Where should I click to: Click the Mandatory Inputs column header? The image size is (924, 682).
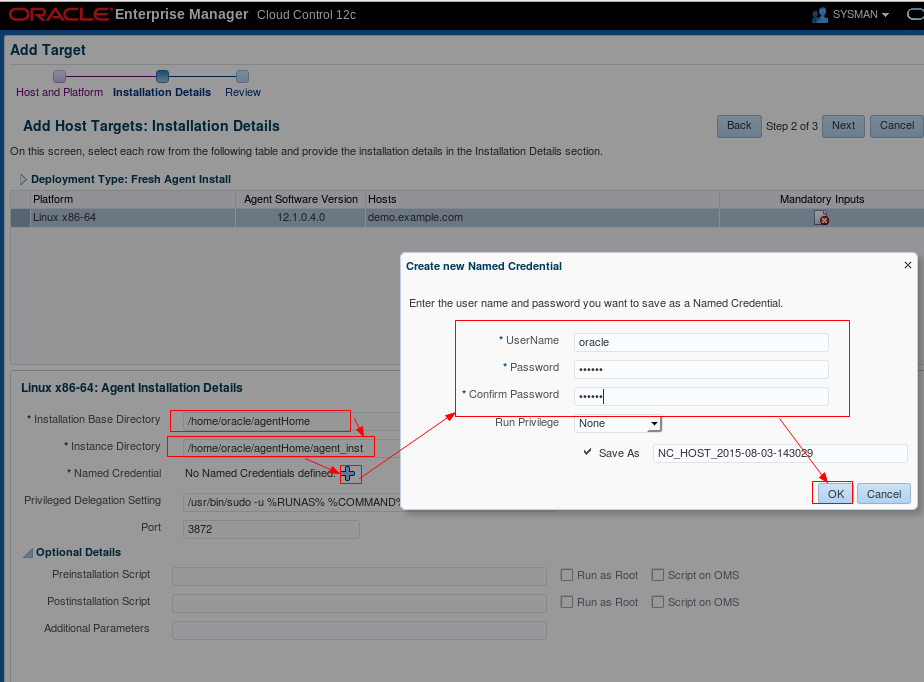tap(821, 199)
